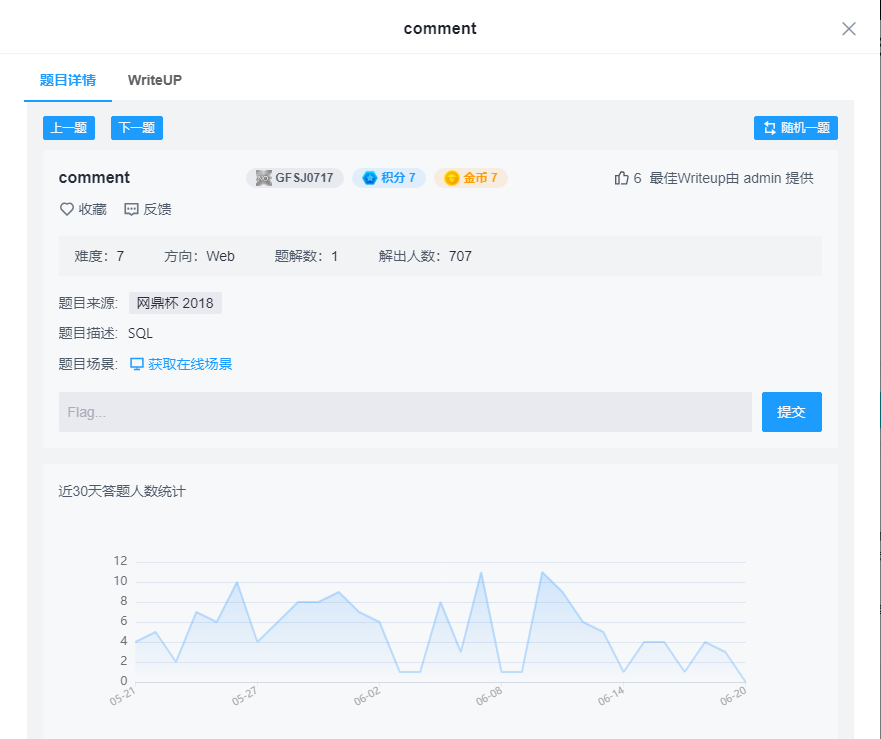Click the circular arrows icon on 随机一题
The image size is (881, 739).
[769, 128]
